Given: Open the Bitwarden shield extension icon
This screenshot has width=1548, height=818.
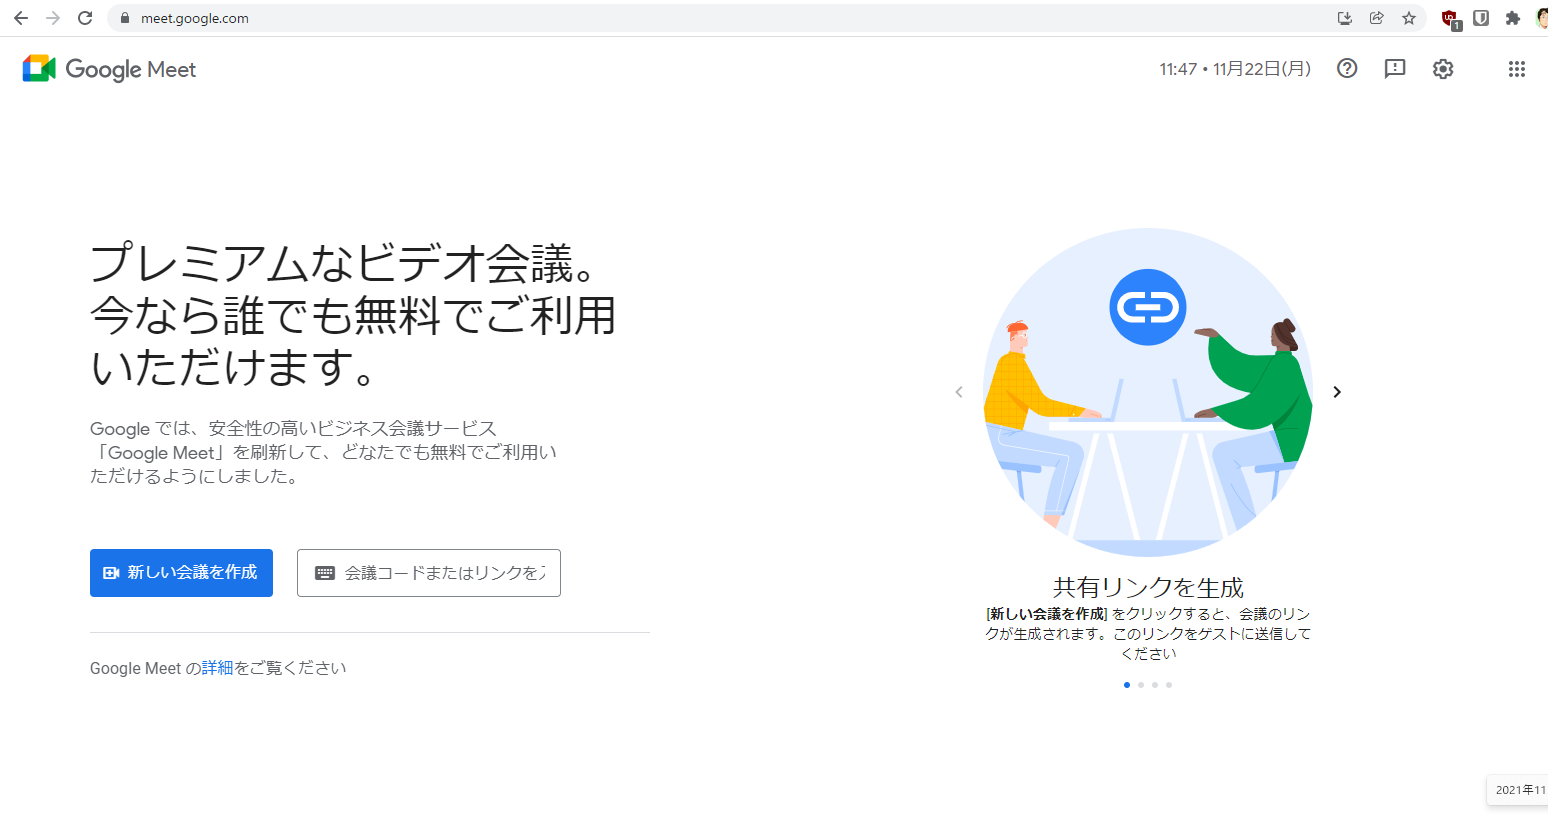Looking at the screenshot, I should (x=1481, y=18).
